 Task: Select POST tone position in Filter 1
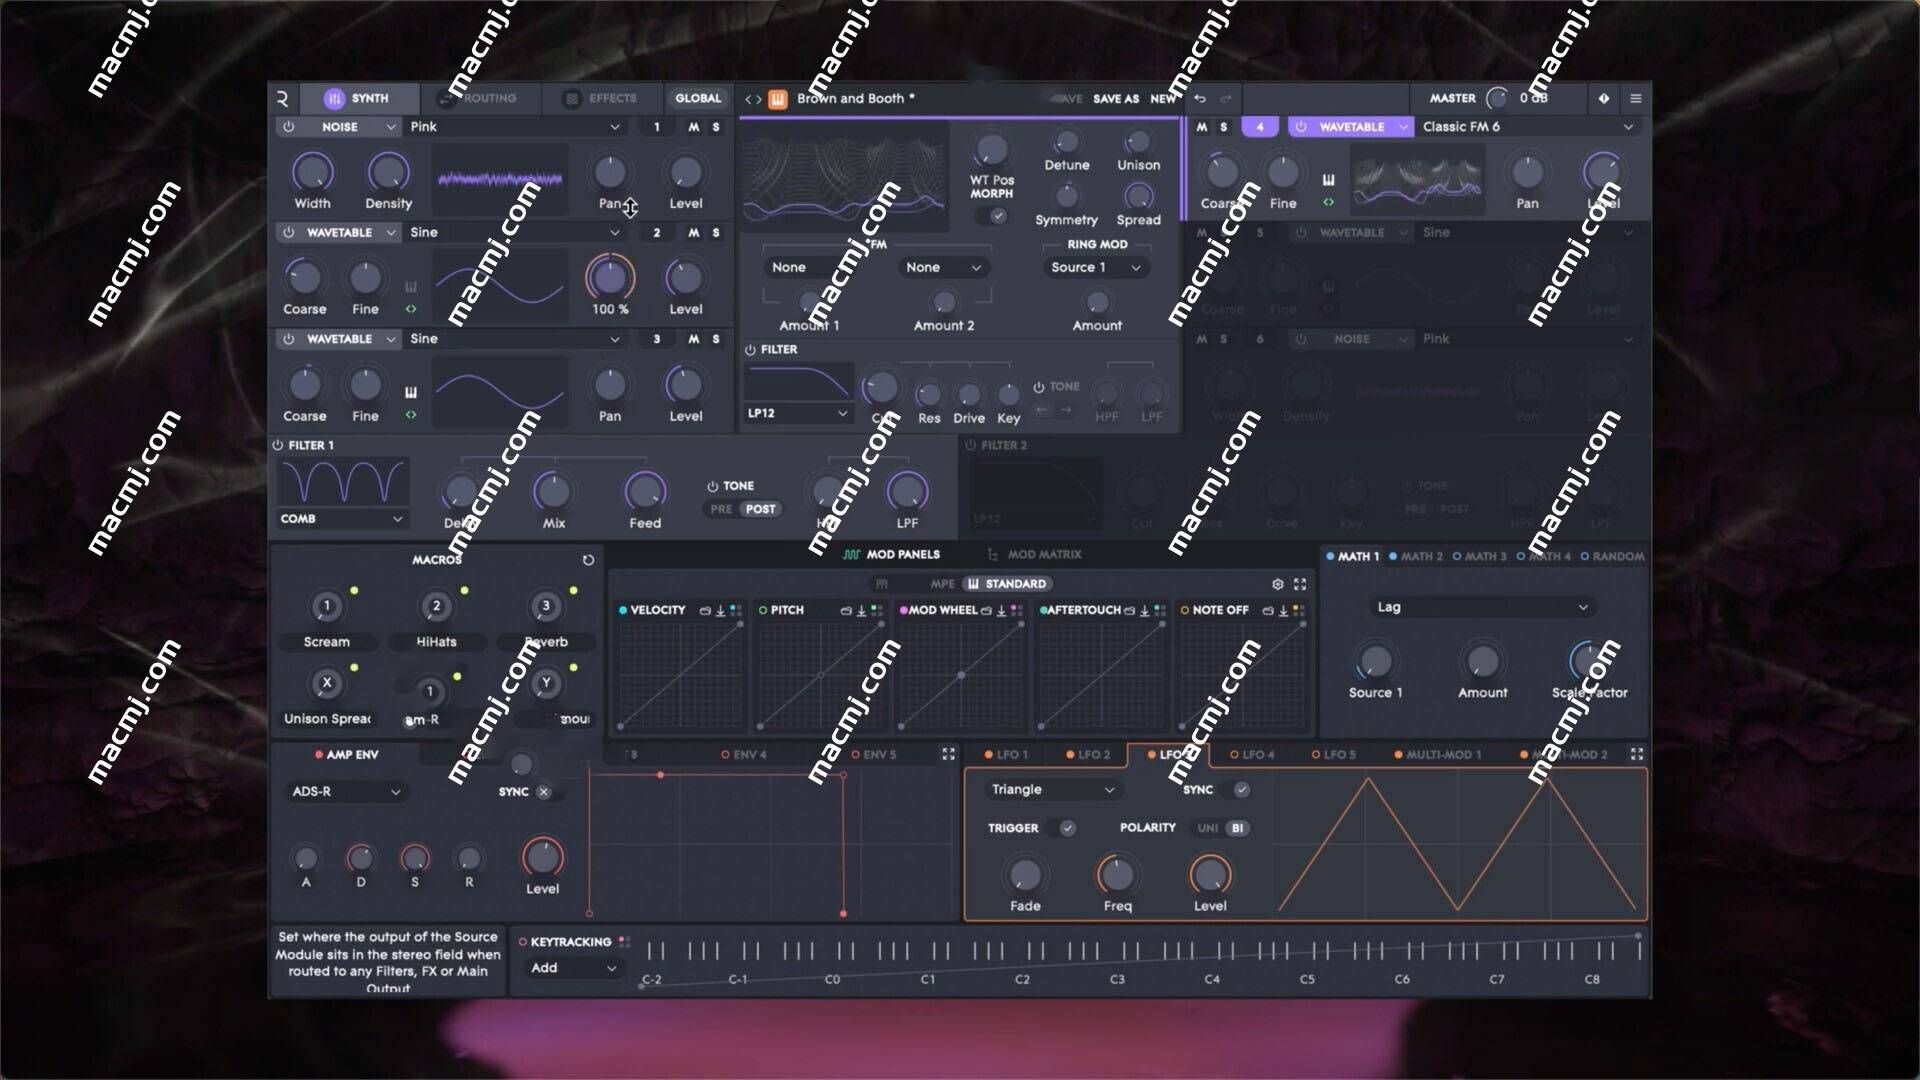pos(760,509)
